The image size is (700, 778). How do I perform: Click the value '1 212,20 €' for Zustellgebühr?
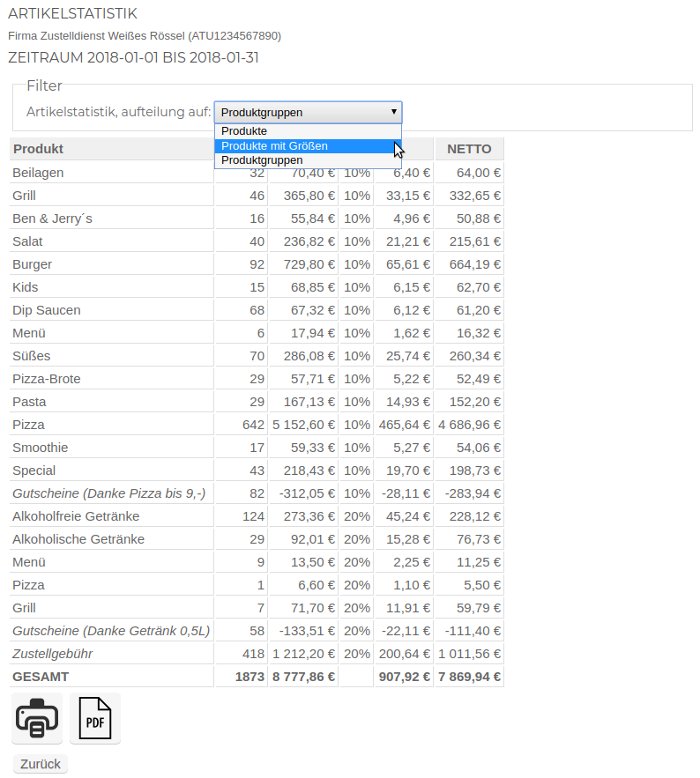304,653
